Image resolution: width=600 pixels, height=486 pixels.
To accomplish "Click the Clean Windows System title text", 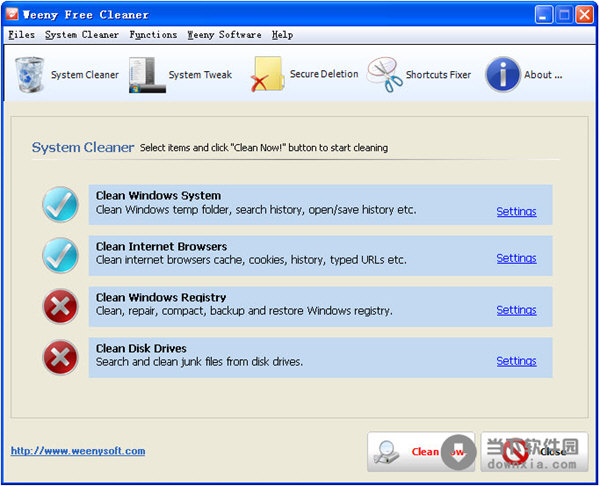I will point(158,196).
